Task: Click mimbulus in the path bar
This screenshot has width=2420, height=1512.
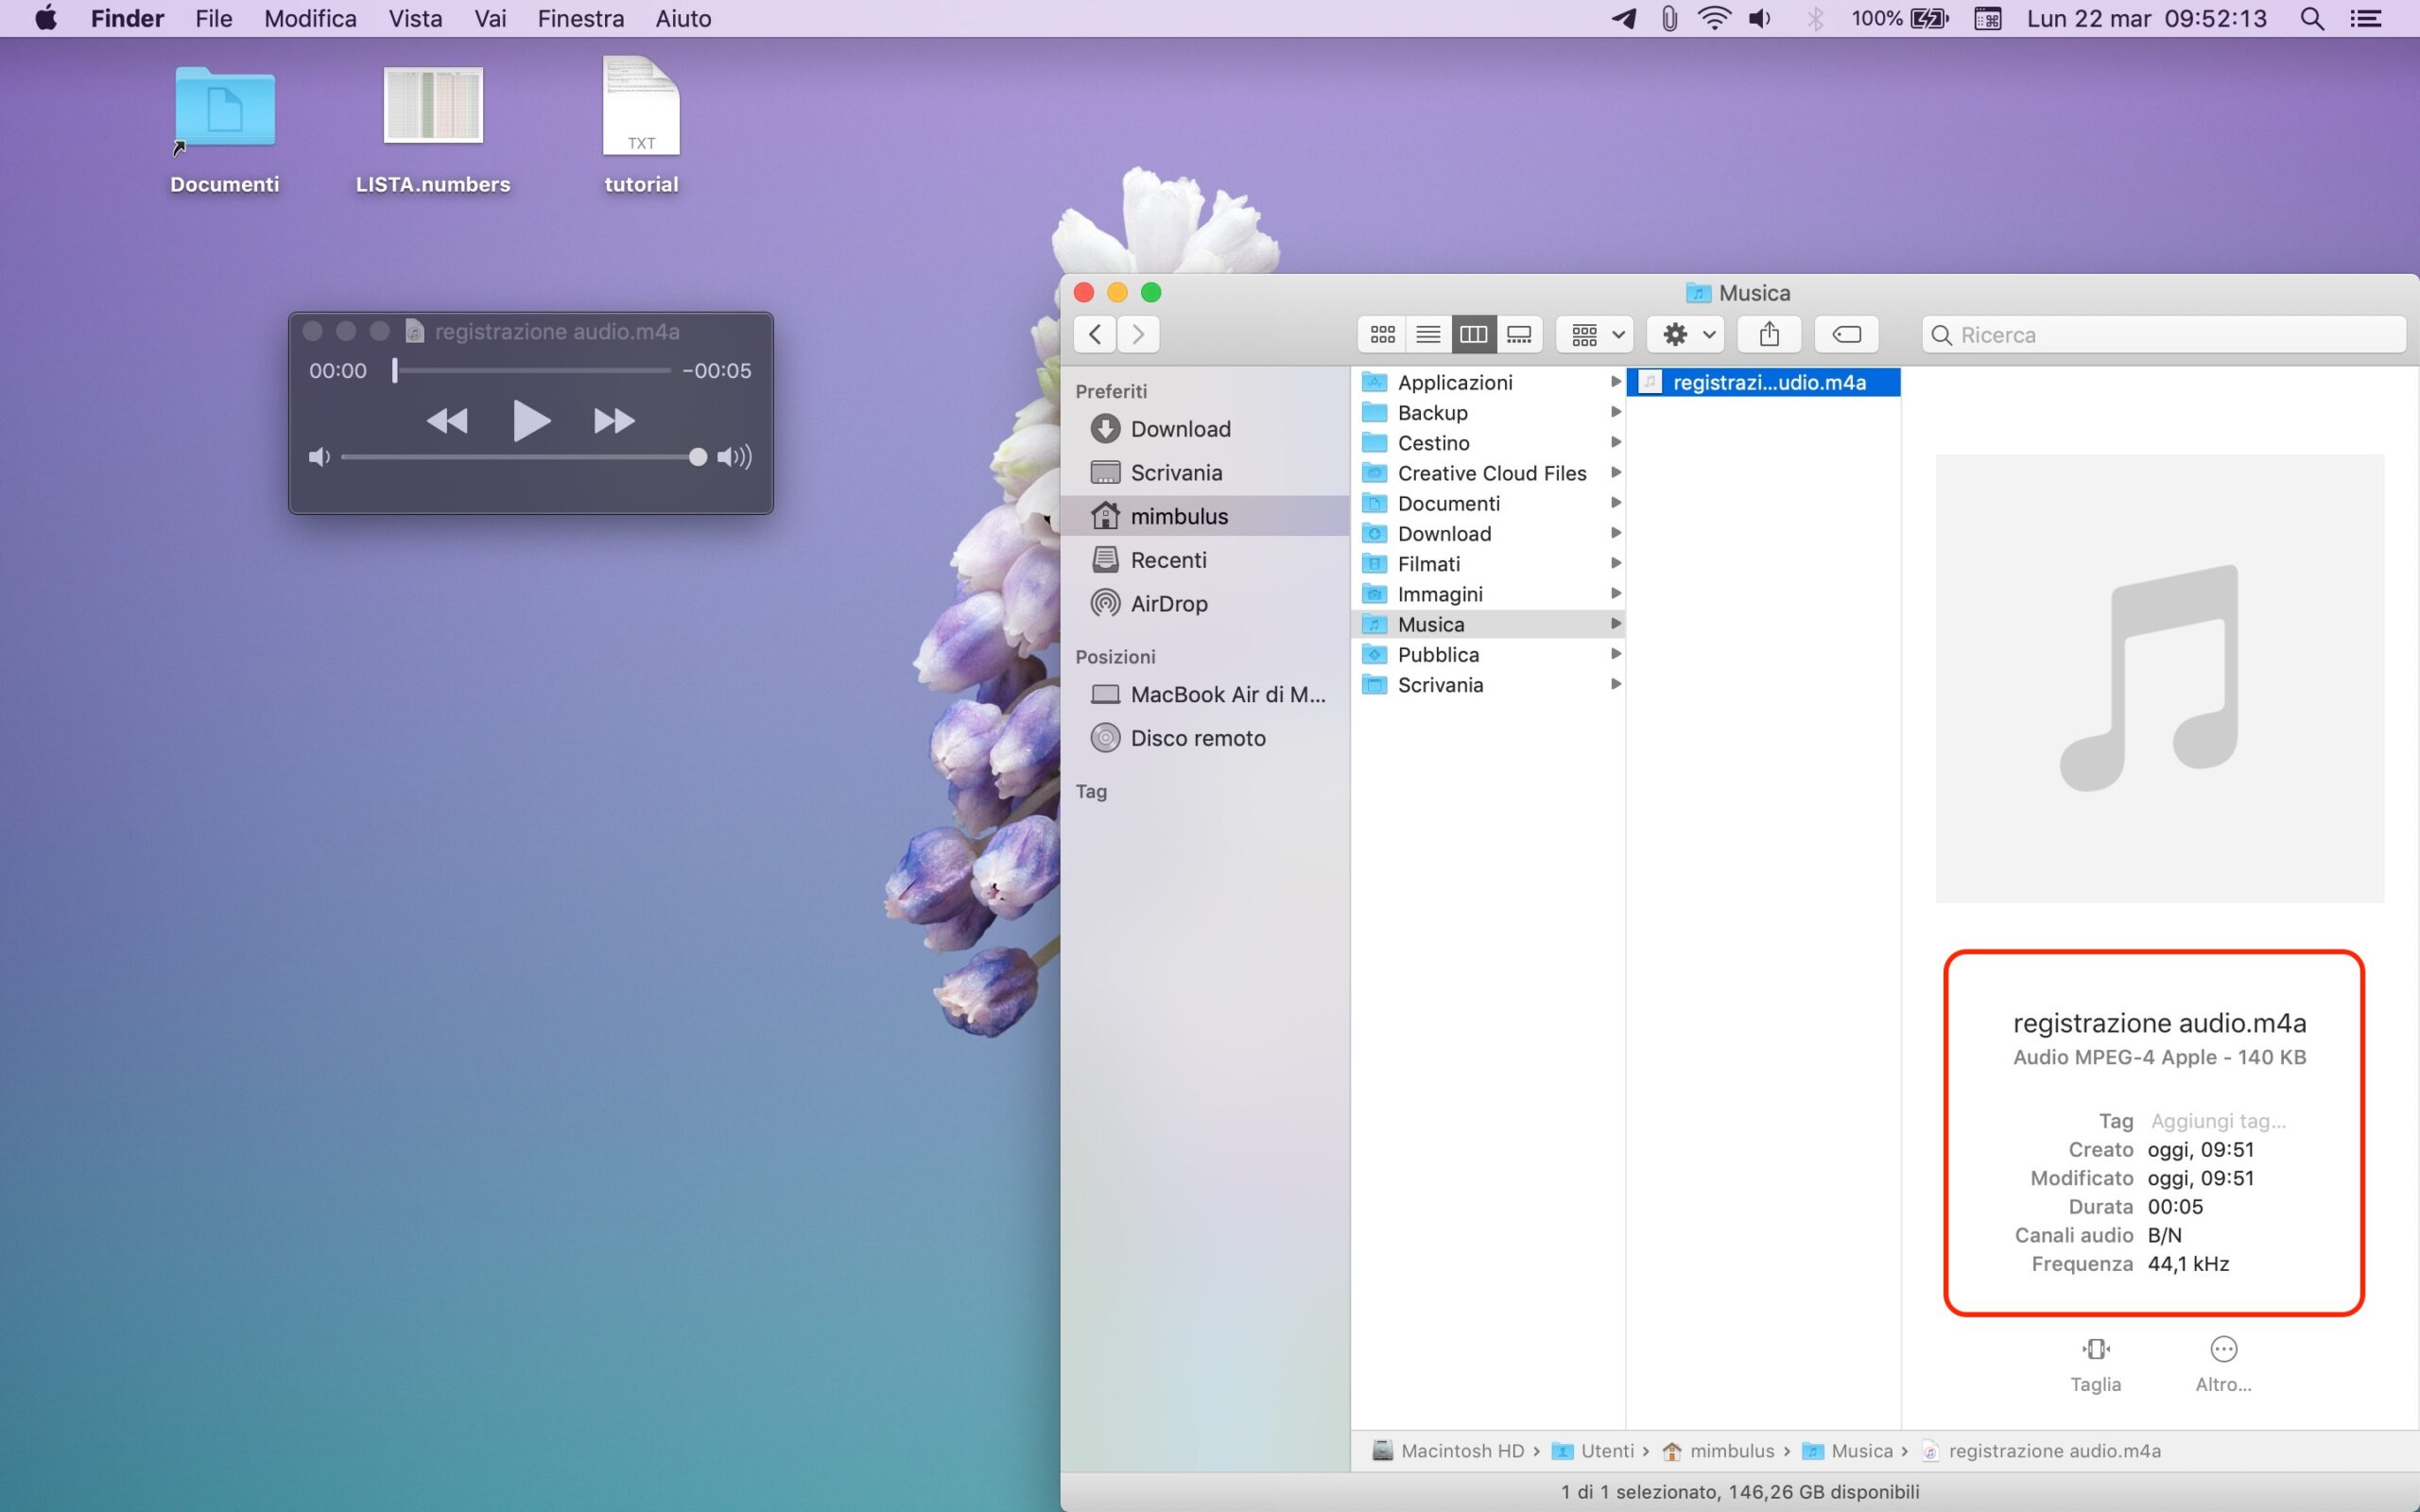Action: point(1730,1451)
